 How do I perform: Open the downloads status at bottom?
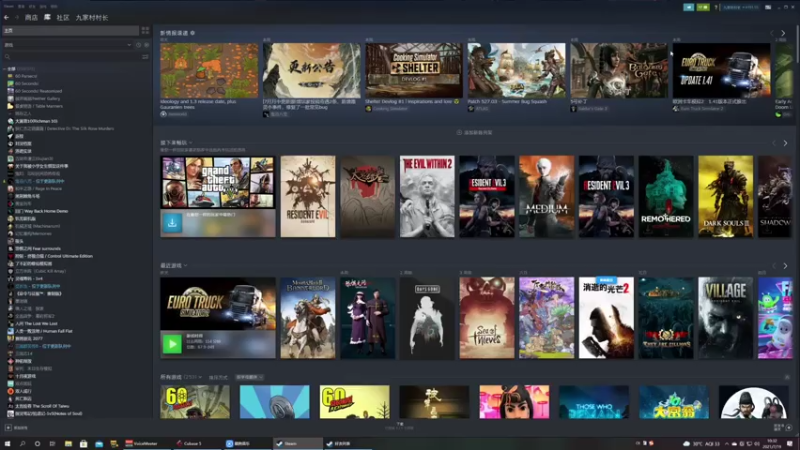tap(399, 426)
